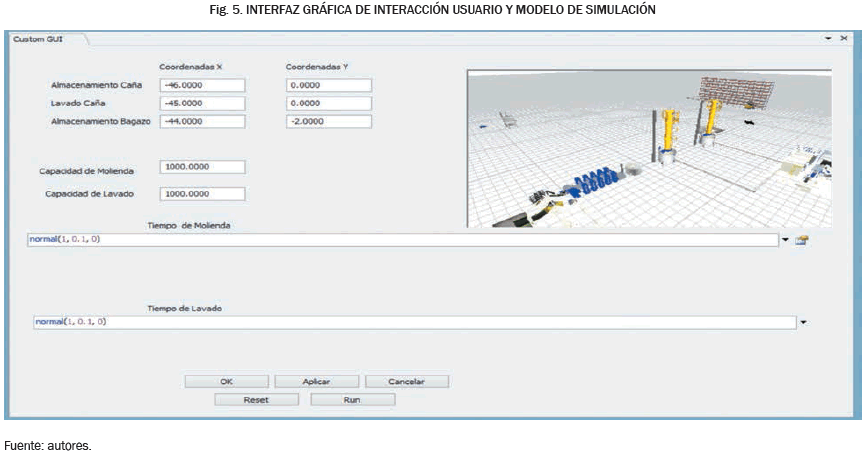Screen dimensions: 866x456
Task: Open the distribution chooser icon beside Tiempo de Molienda
Action: pos(801,241)
